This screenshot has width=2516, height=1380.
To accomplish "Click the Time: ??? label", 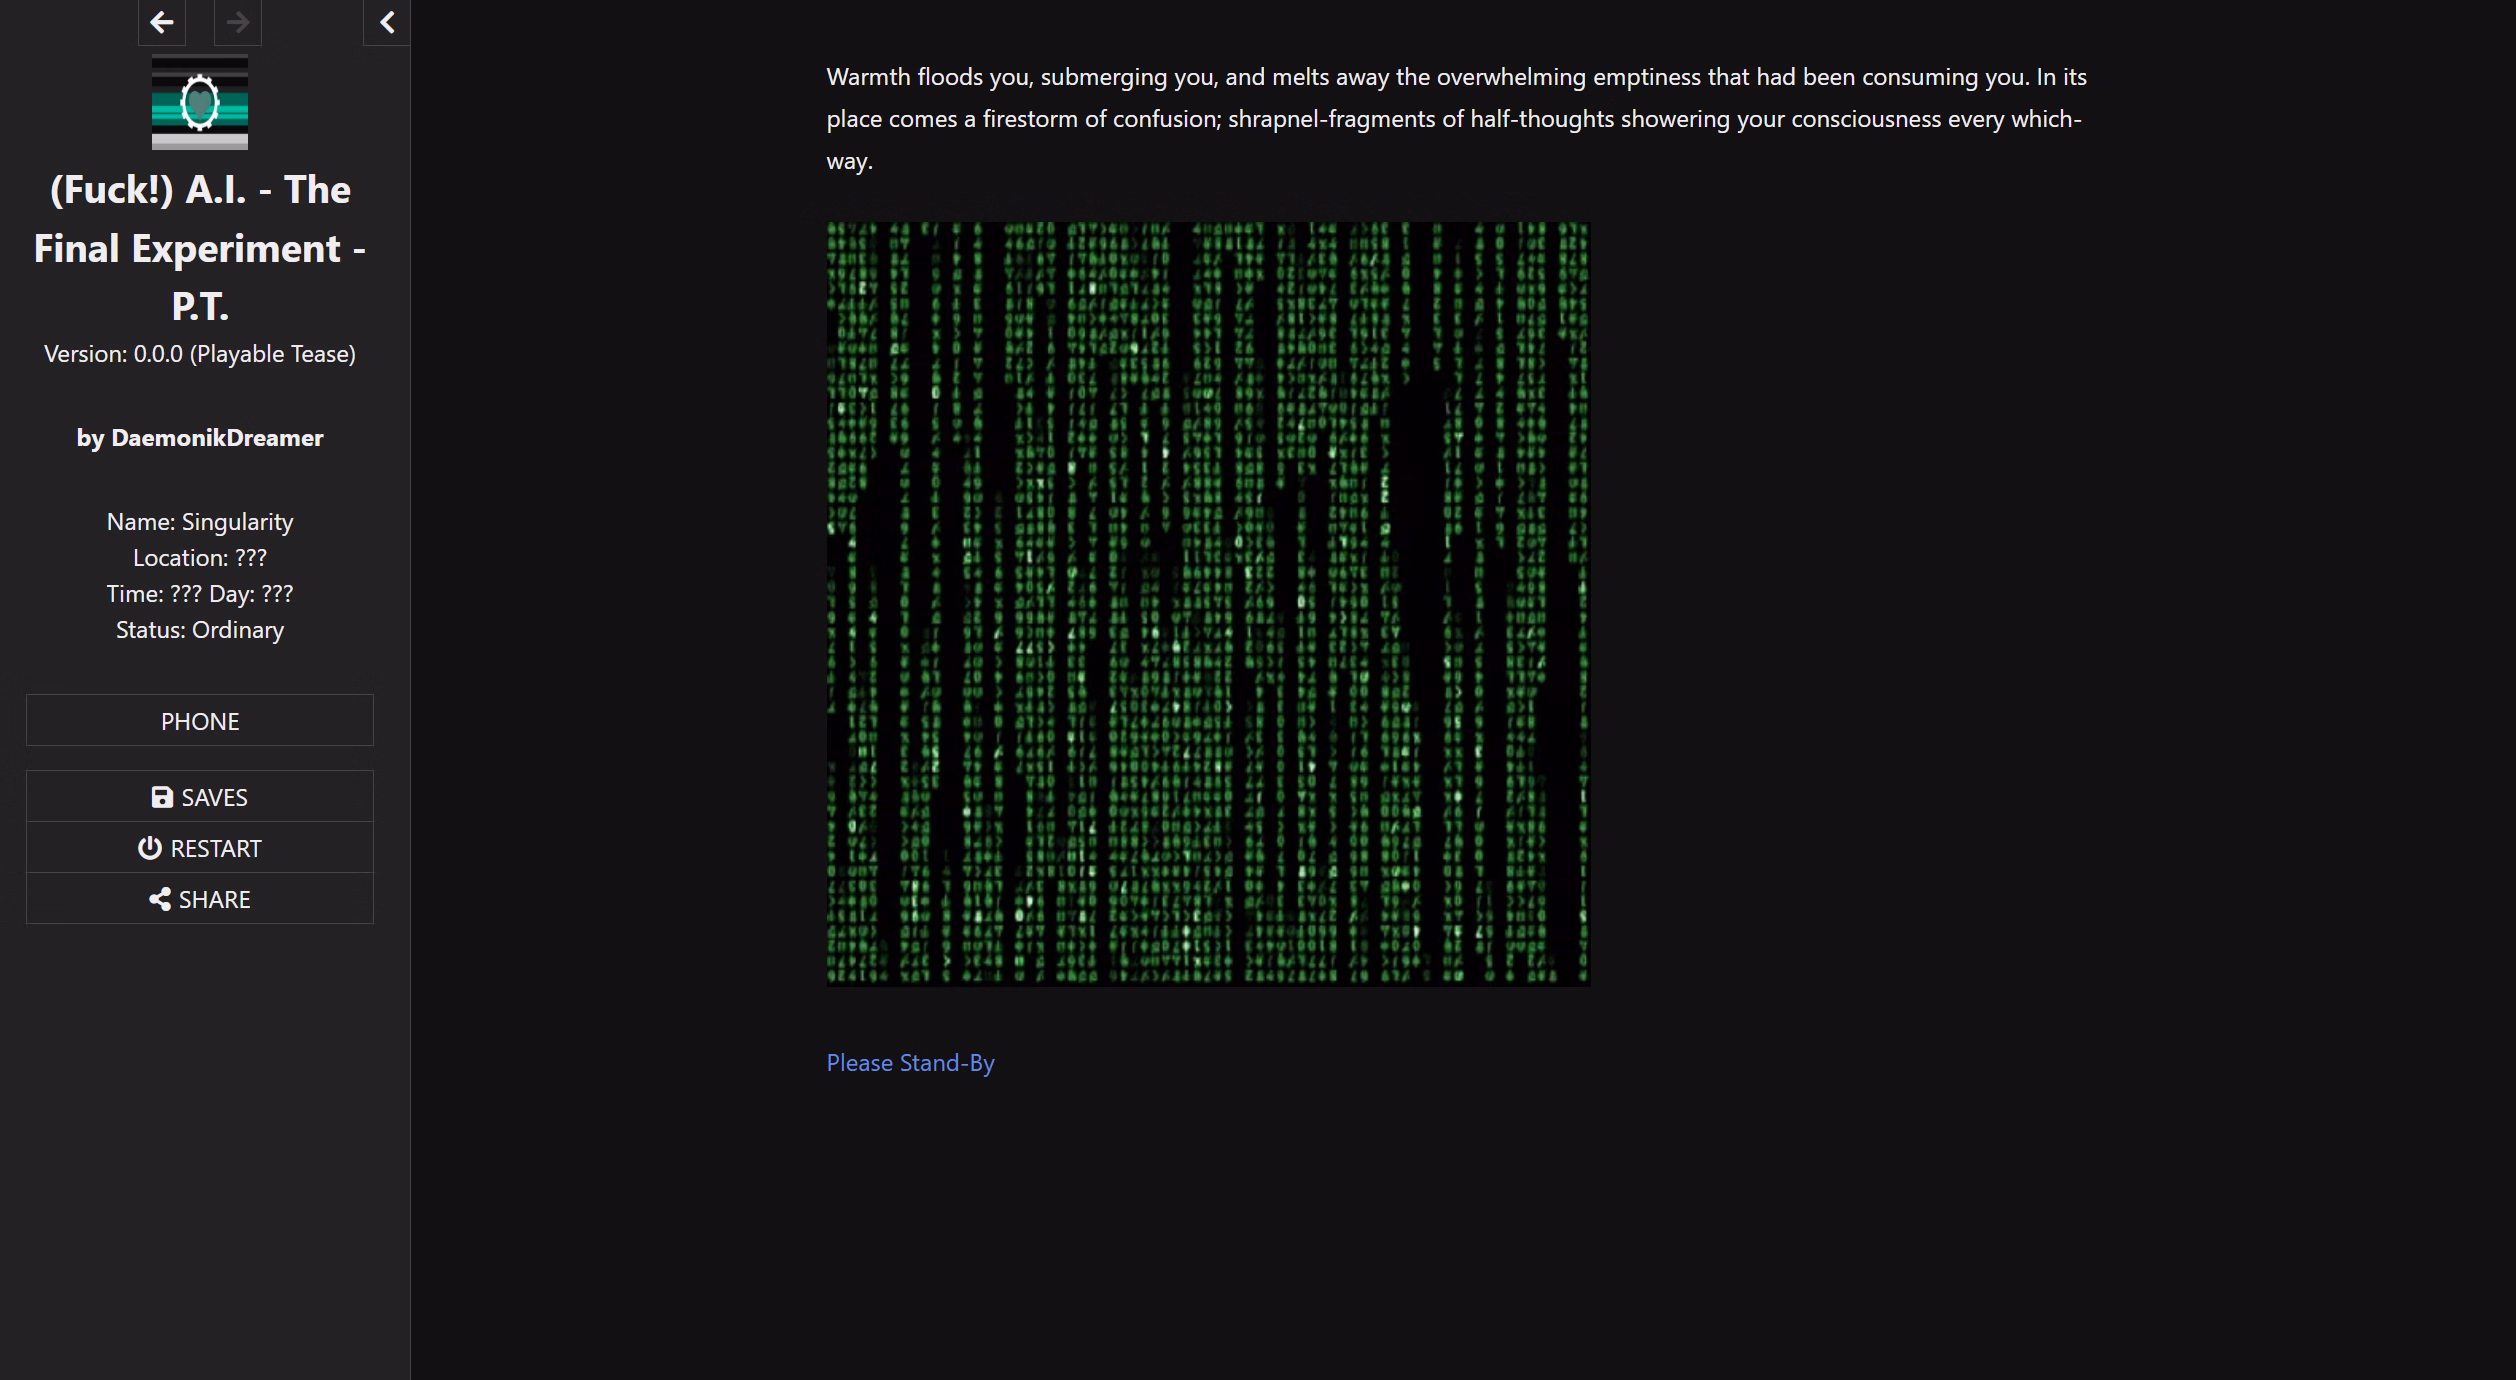I will click(154, 594).
